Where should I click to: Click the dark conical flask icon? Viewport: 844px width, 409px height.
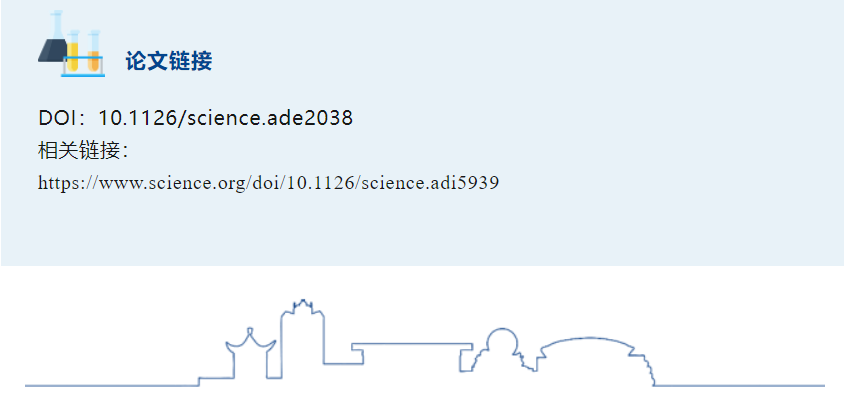click(53, 45)
